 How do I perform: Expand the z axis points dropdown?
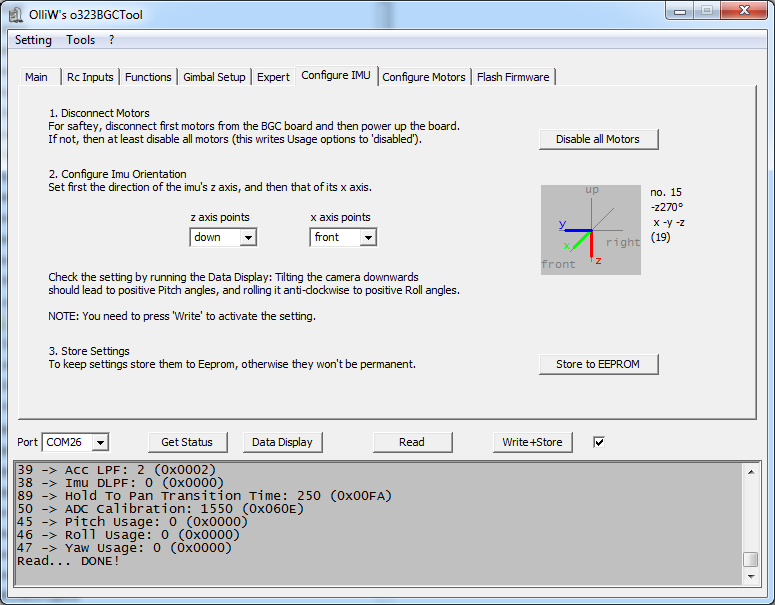coord(248,237)
